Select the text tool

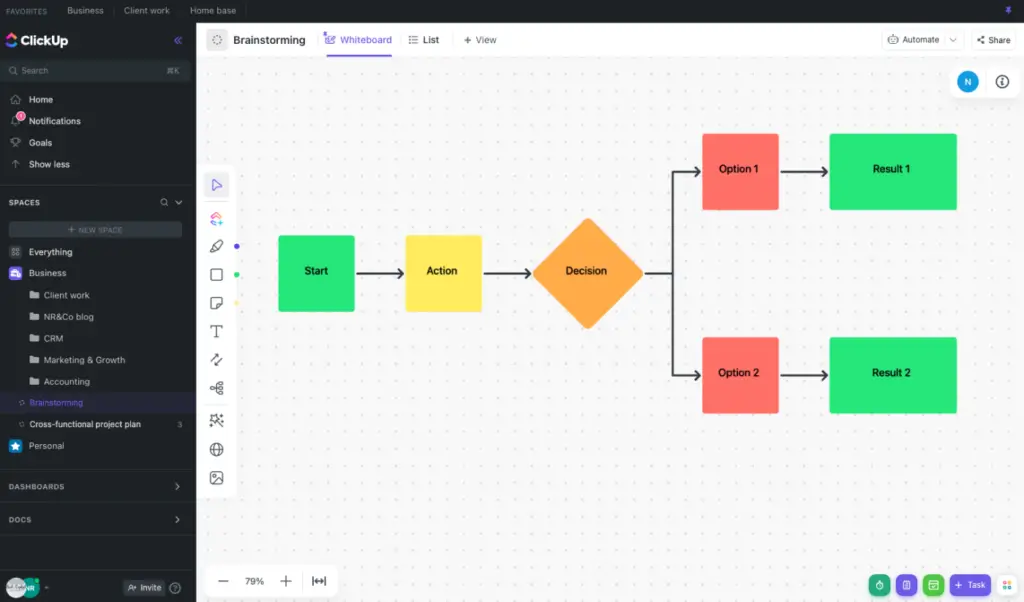pyautogui.click(x=216, y=331)
